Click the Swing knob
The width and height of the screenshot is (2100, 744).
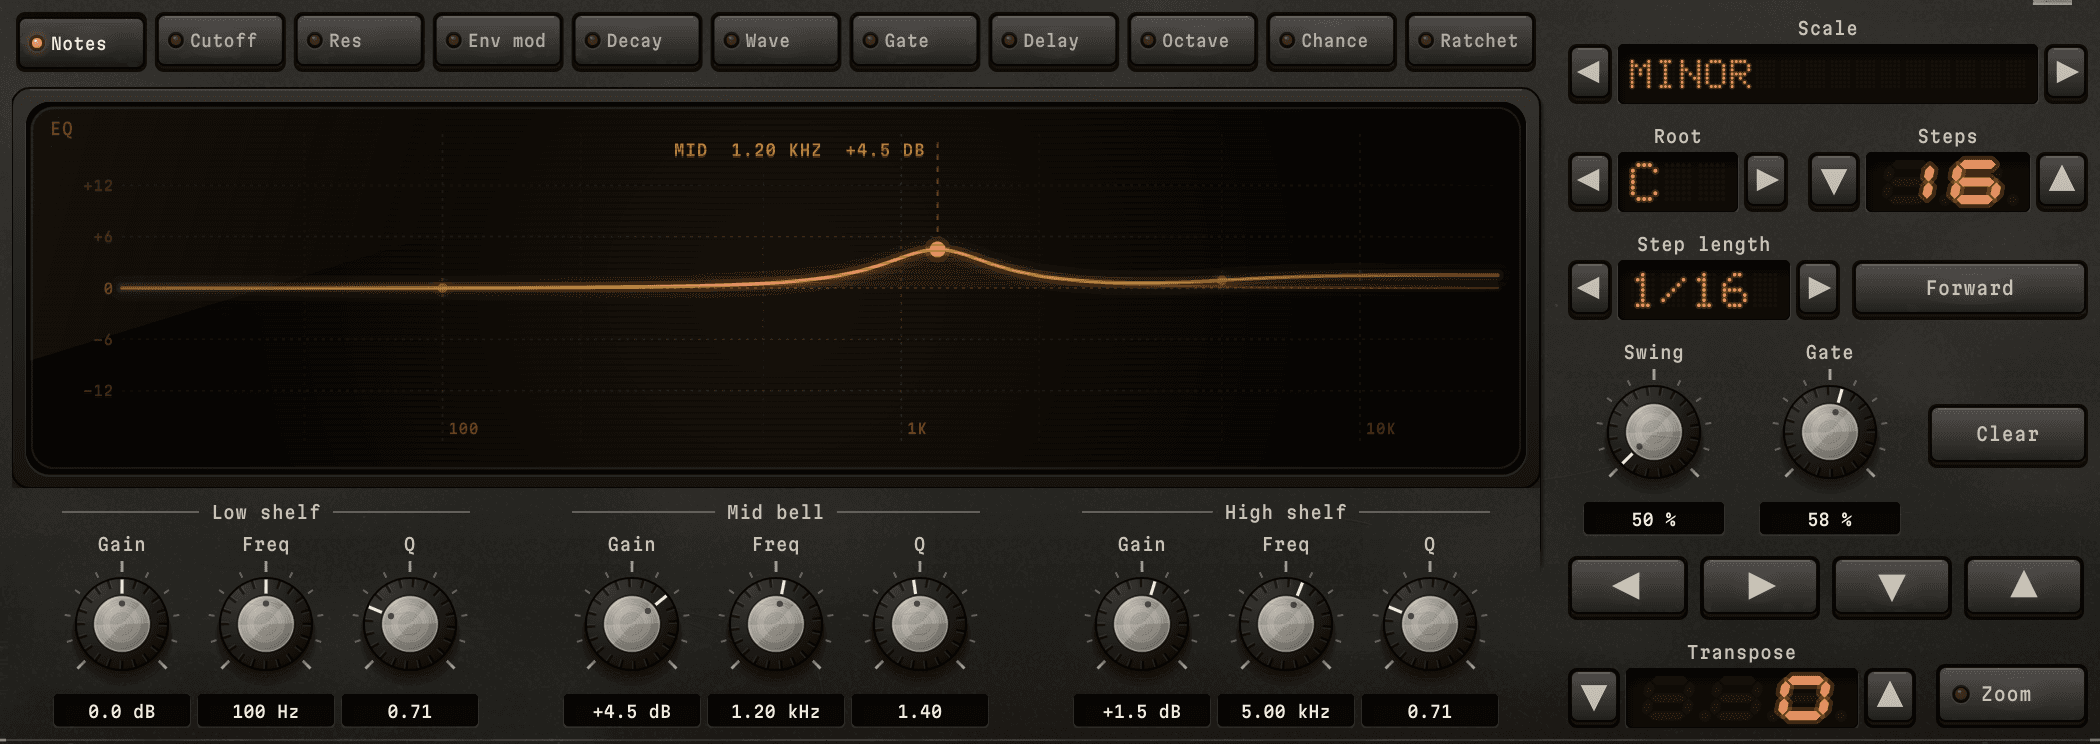pyautogui.click(x=1653, y=433)
